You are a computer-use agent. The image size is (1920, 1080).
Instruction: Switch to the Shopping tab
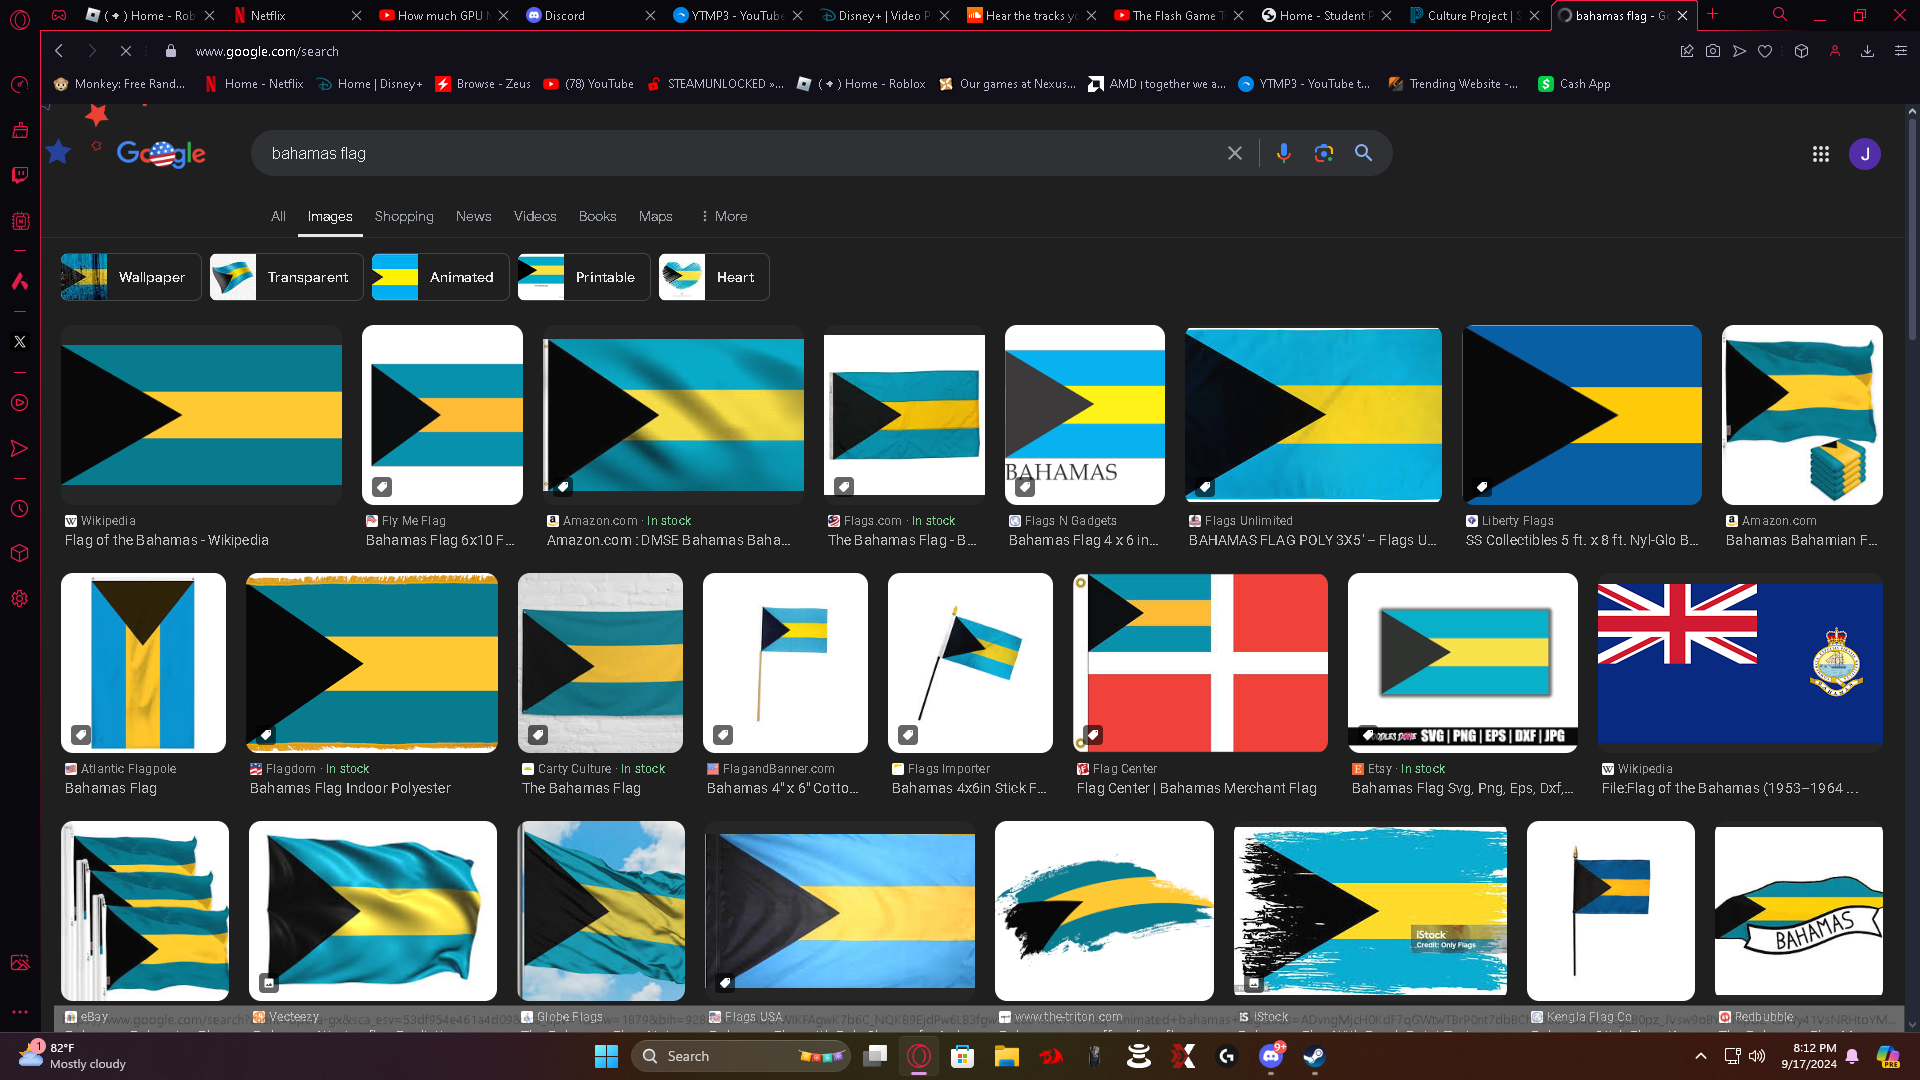(404, 216)
